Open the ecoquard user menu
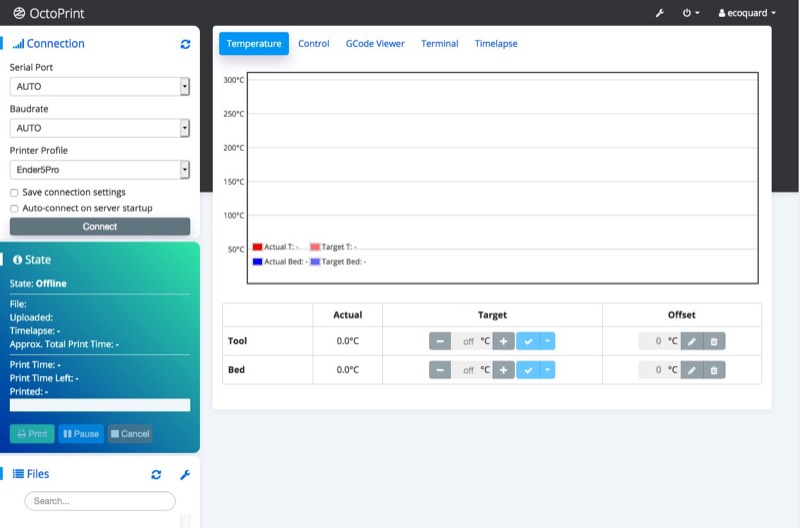800x528 pixels. [747, 13]
